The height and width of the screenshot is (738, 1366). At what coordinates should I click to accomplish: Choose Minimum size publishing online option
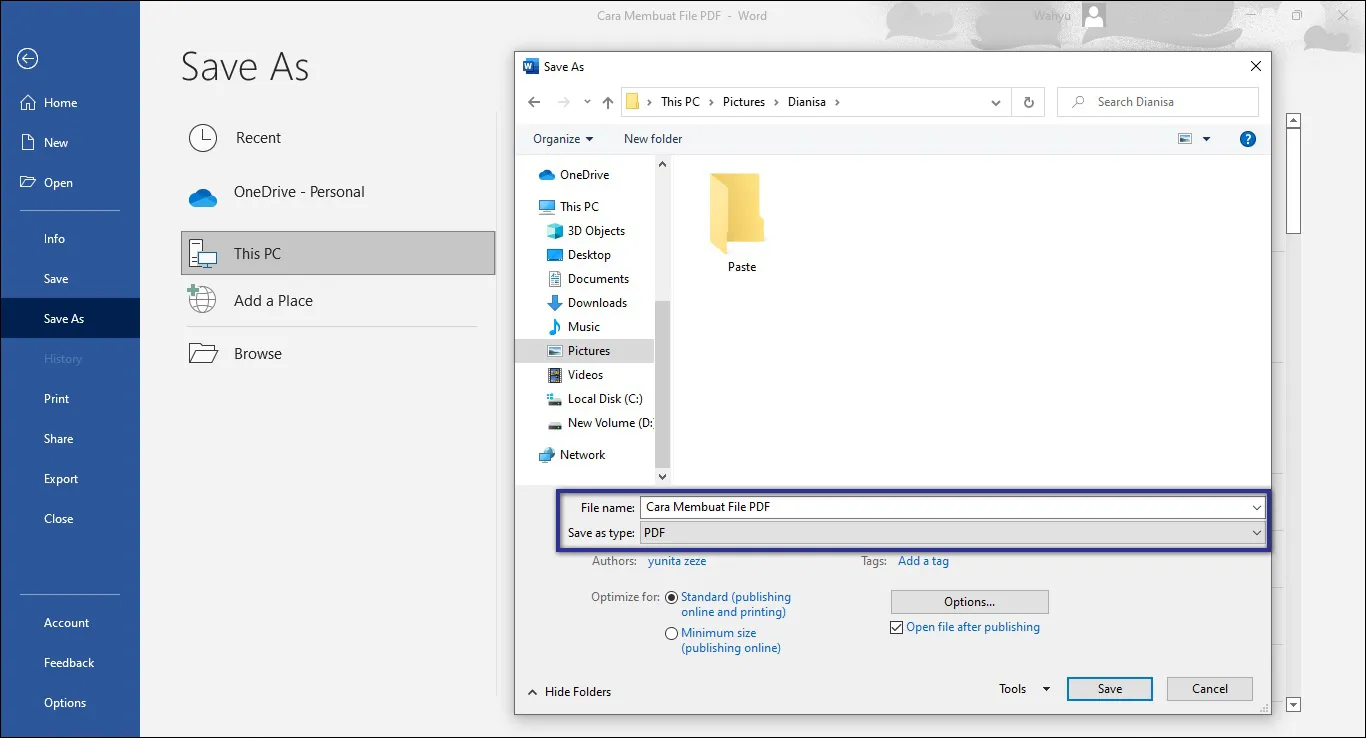click(671, 633)
